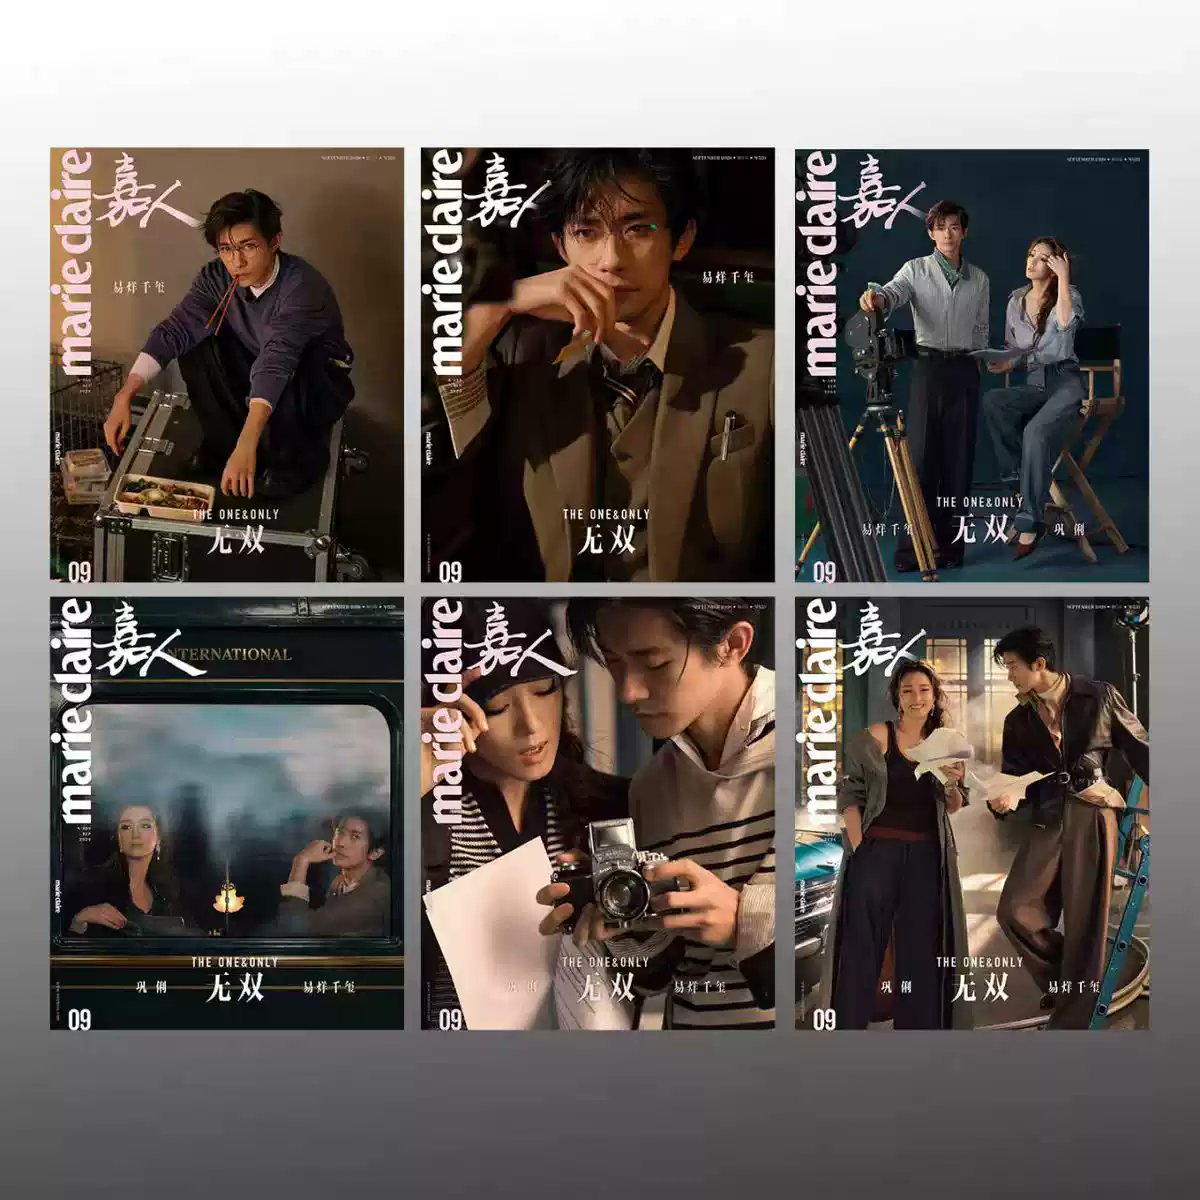The image size is (1200, 1200).
Task: Click the "INTERNATIONAL" lettering on the train cover
Action: point(232,654)
